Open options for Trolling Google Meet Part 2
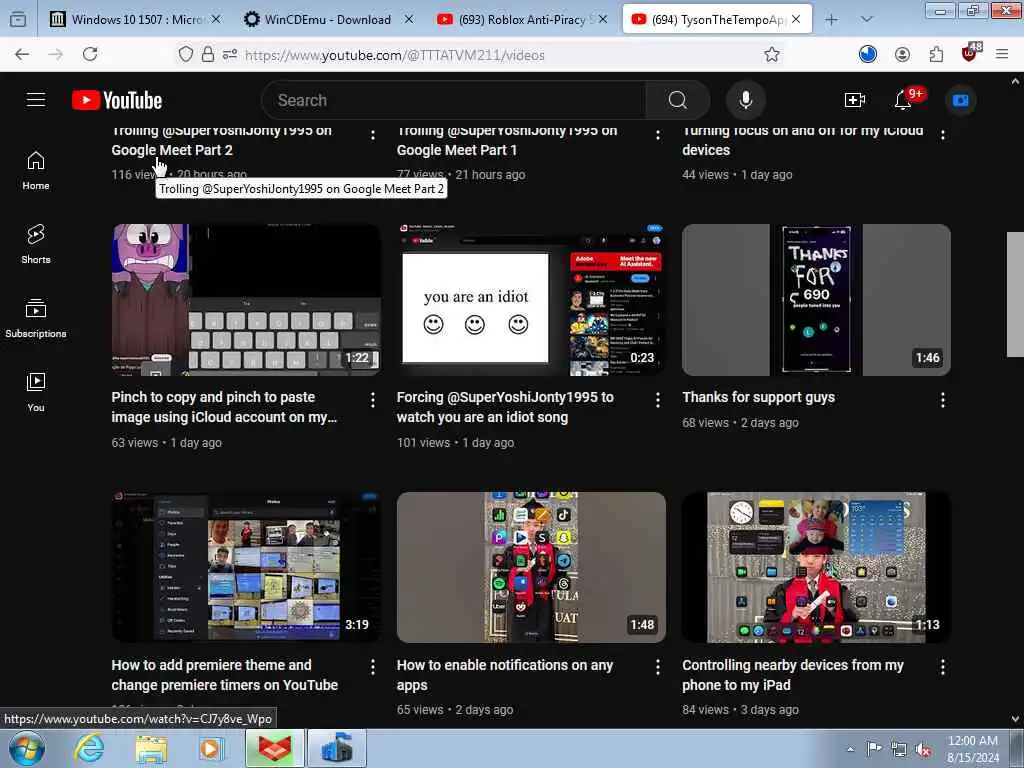 tap(372, 135)
